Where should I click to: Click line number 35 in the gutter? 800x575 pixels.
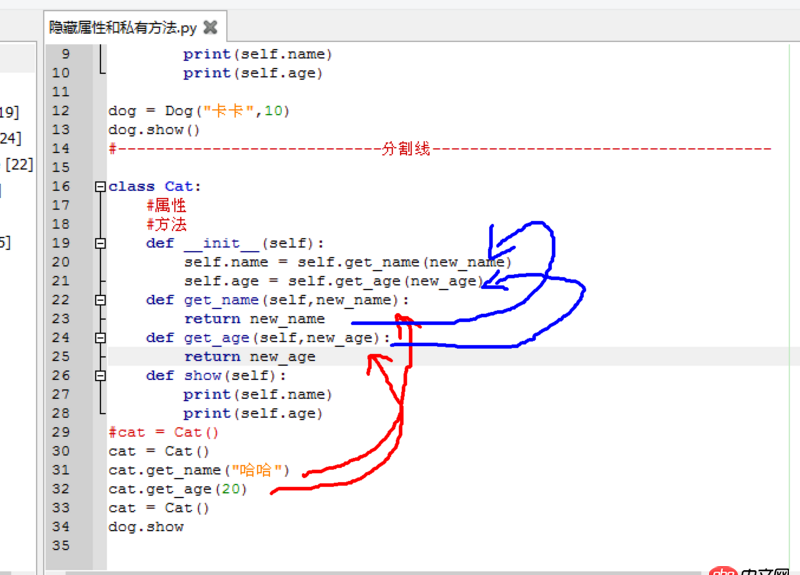[x=61, y=545]
